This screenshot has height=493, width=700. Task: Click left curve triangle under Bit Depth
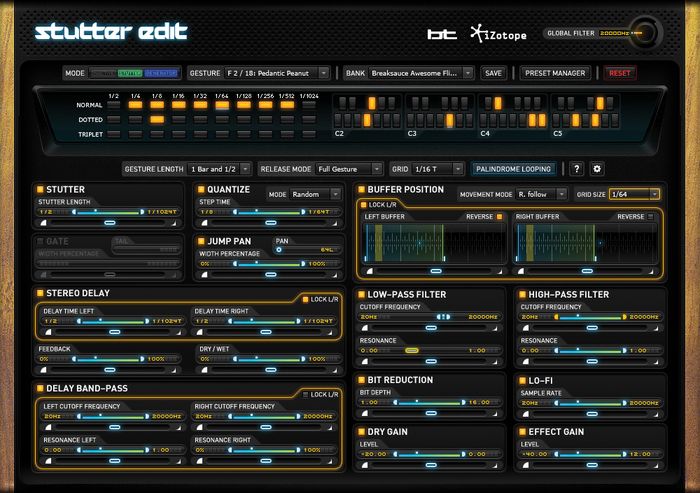click(x=365, y=413)
